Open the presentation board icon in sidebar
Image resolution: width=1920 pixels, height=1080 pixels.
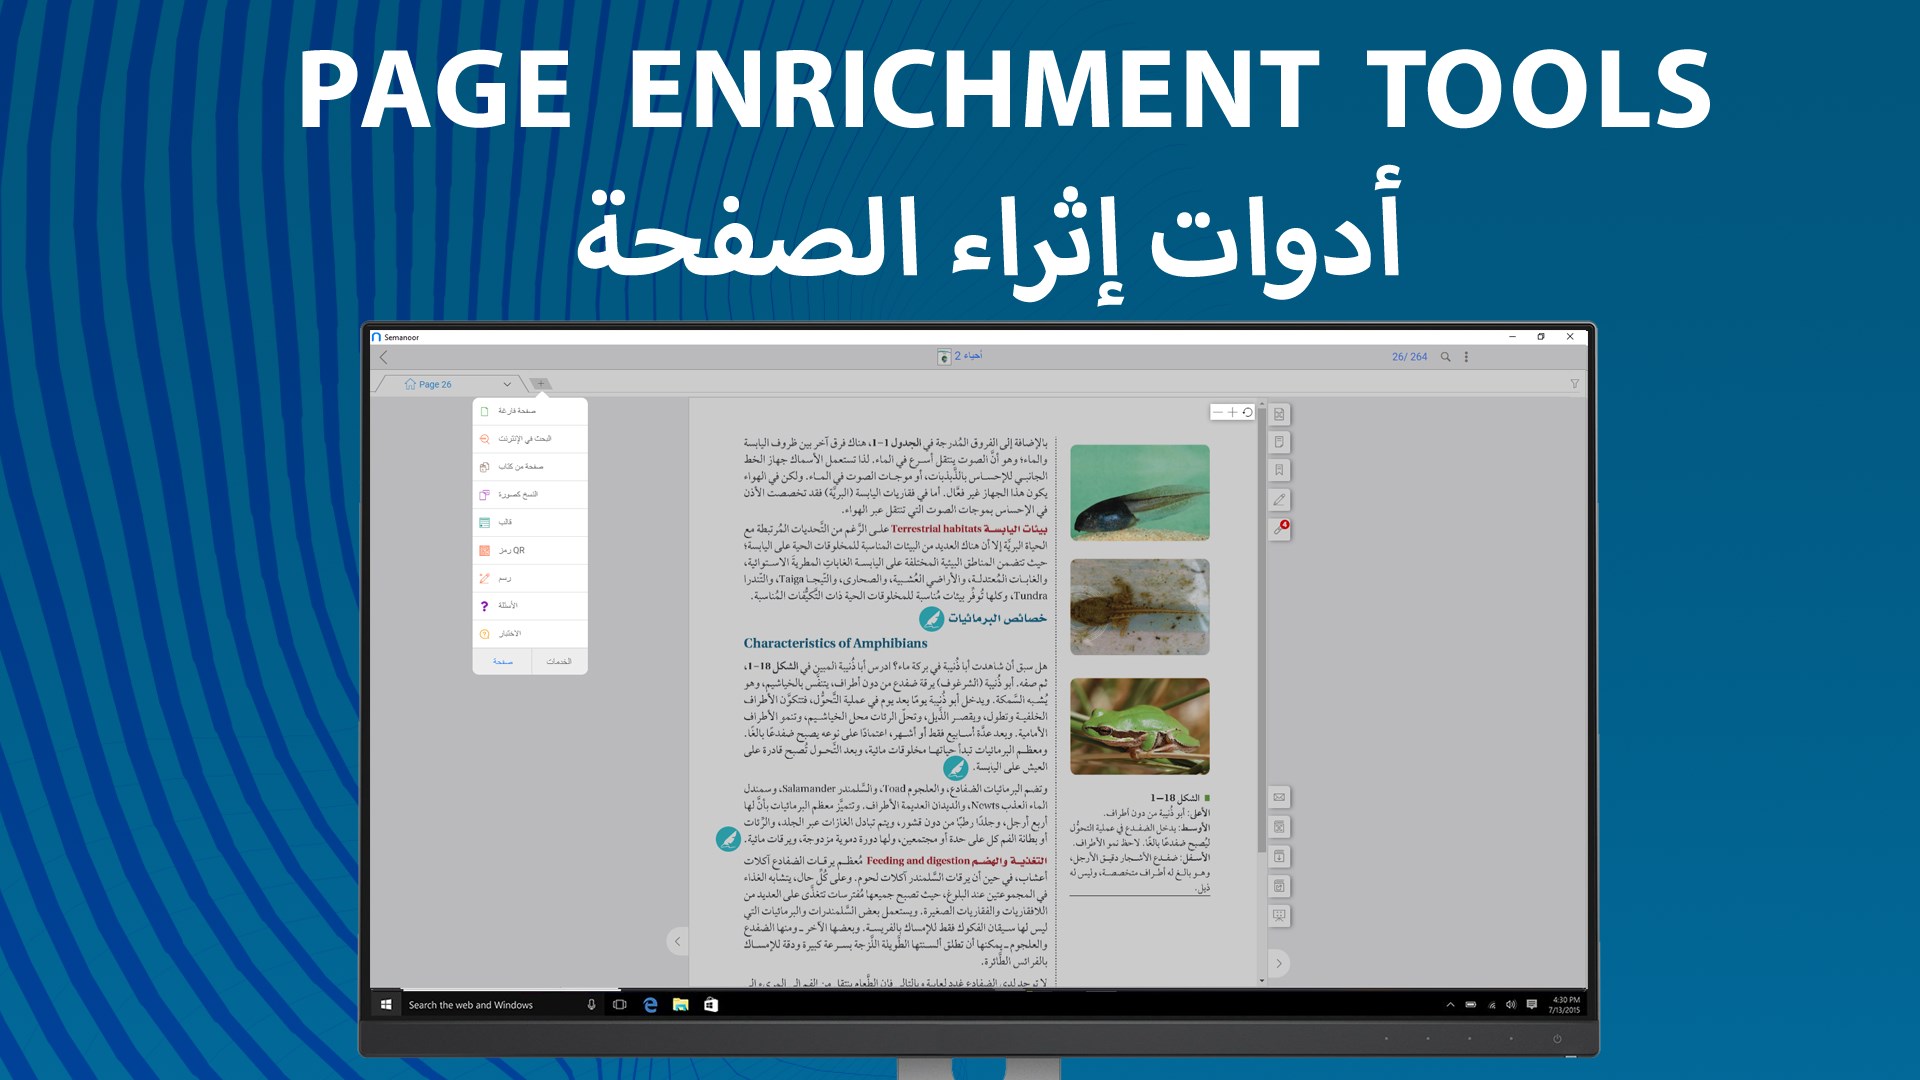(1279, 915)
